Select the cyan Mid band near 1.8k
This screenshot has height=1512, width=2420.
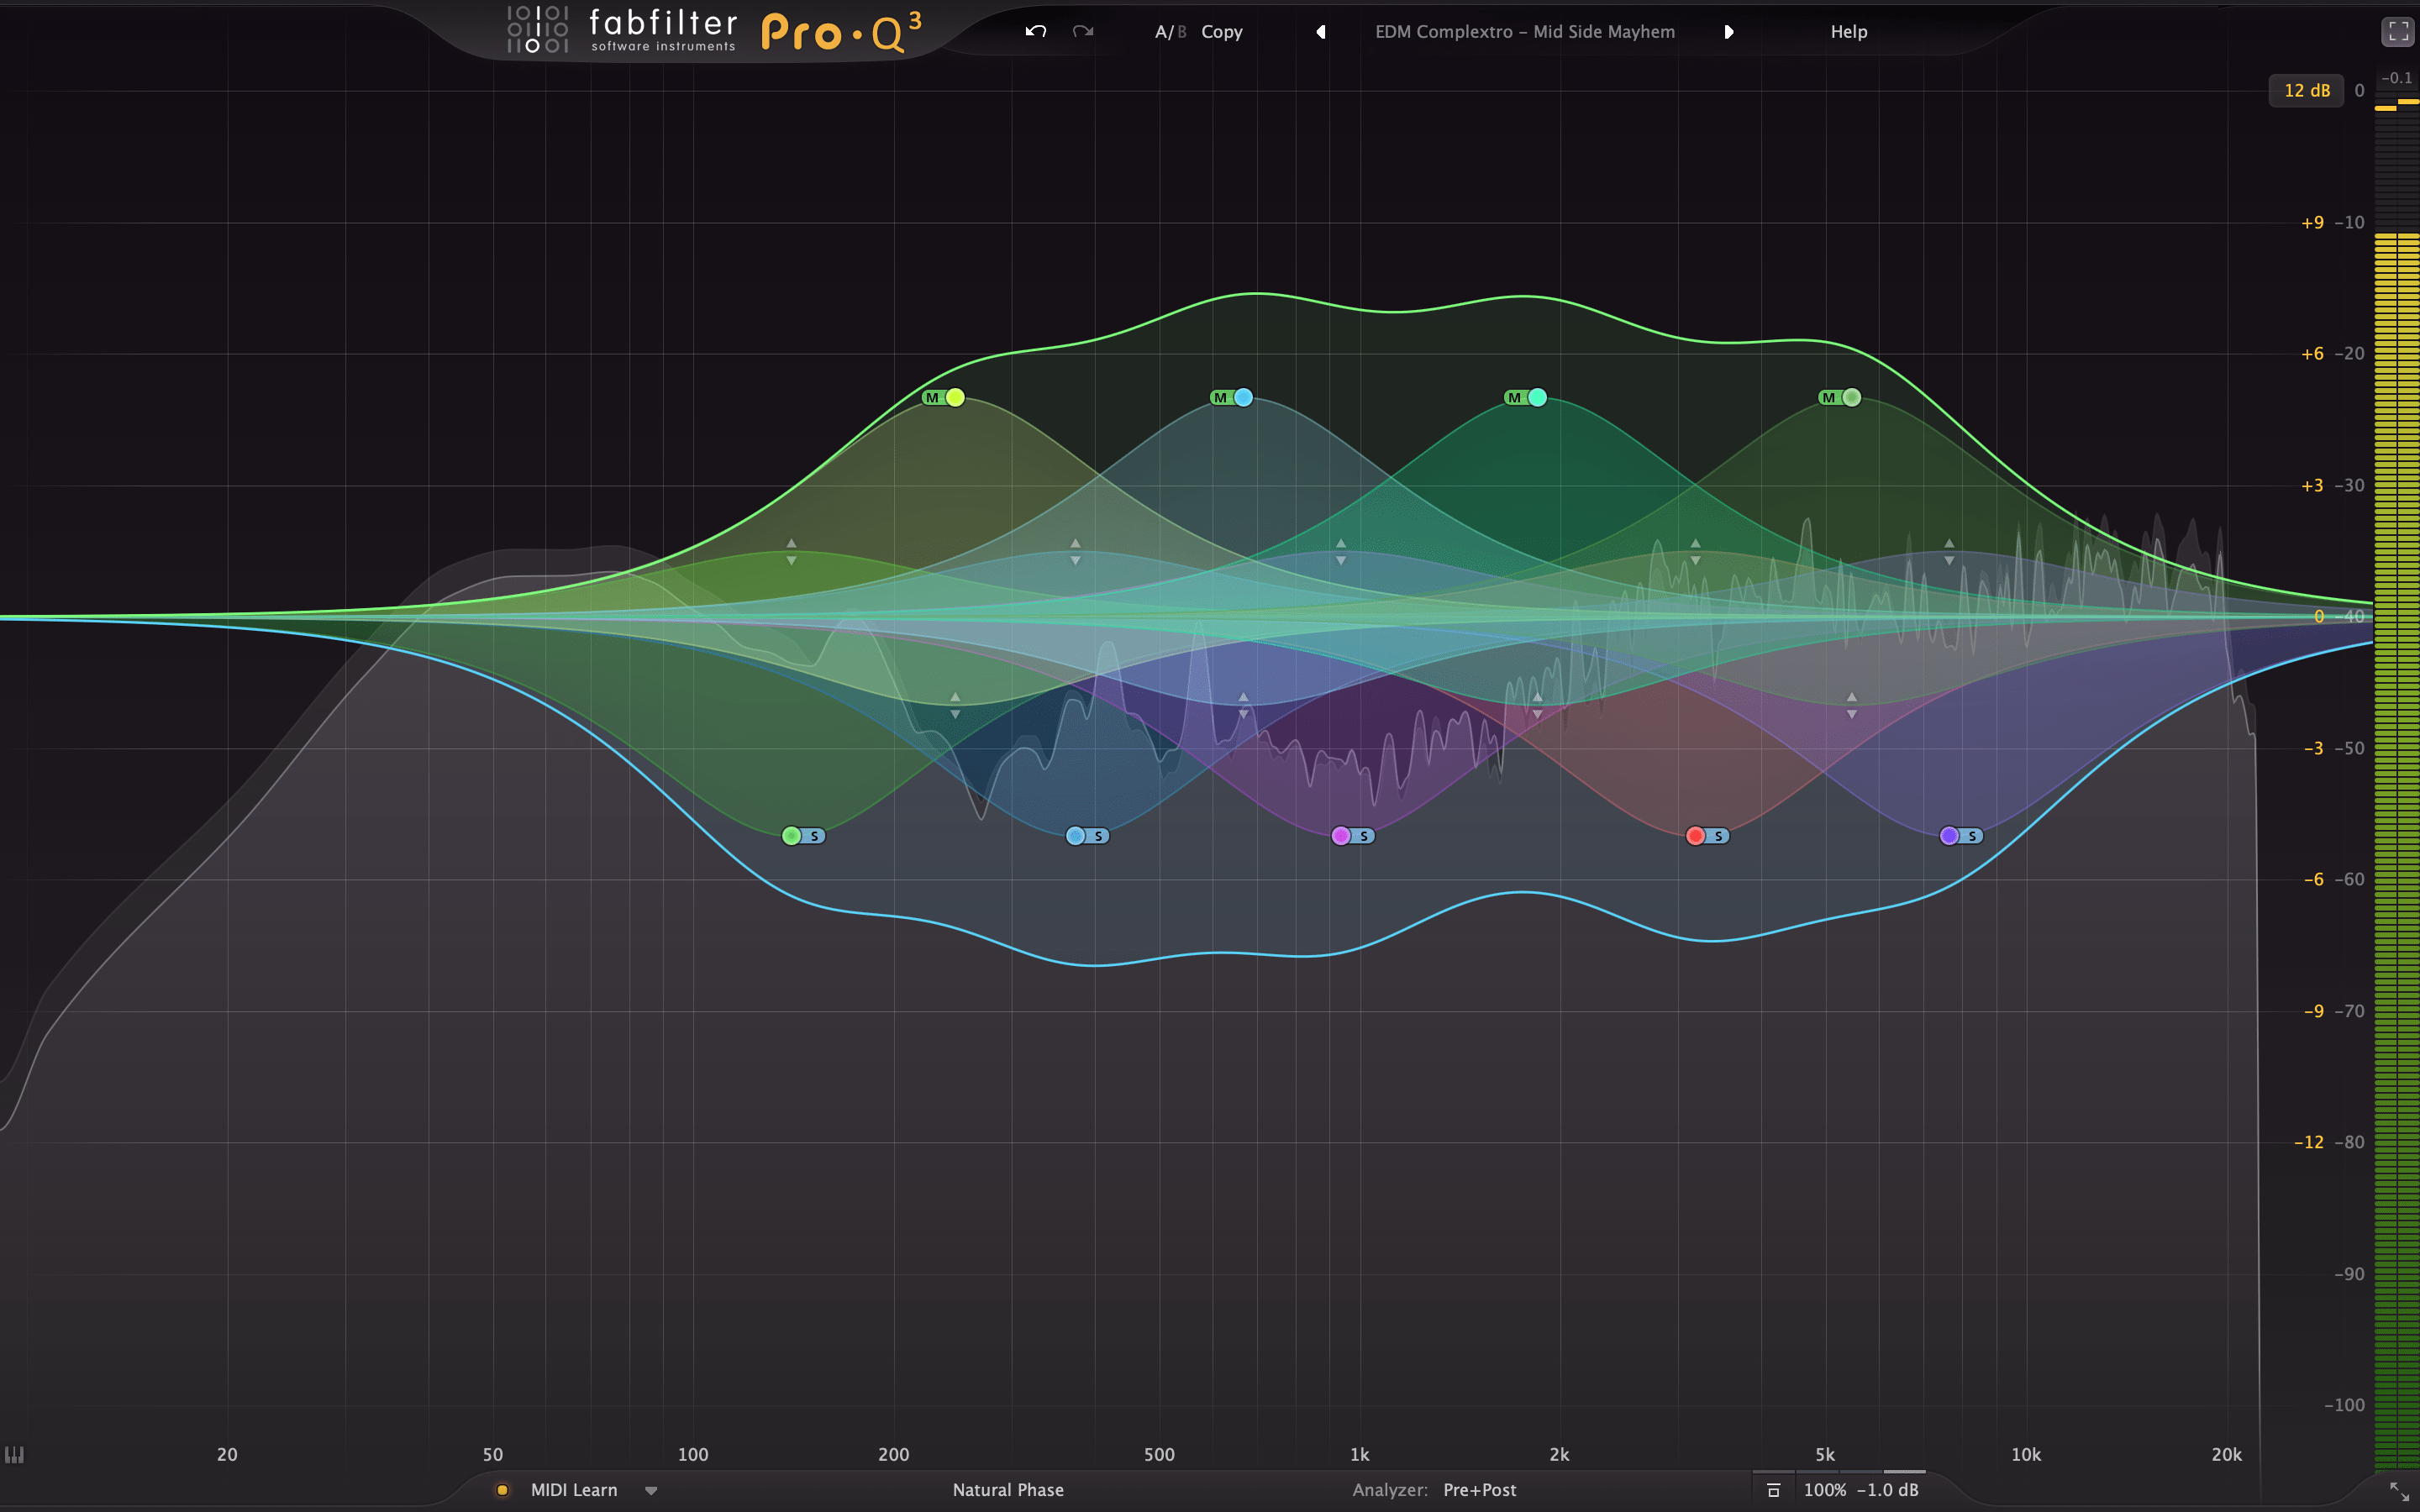1537,397
